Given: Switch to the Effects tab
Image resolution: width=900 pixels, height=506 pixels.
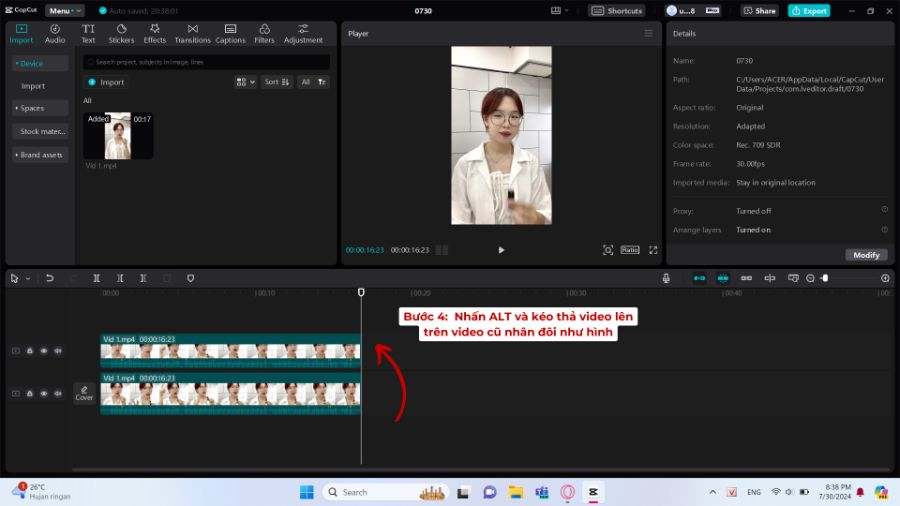Looking at the screenshot, I should click(x=154, y=34).
